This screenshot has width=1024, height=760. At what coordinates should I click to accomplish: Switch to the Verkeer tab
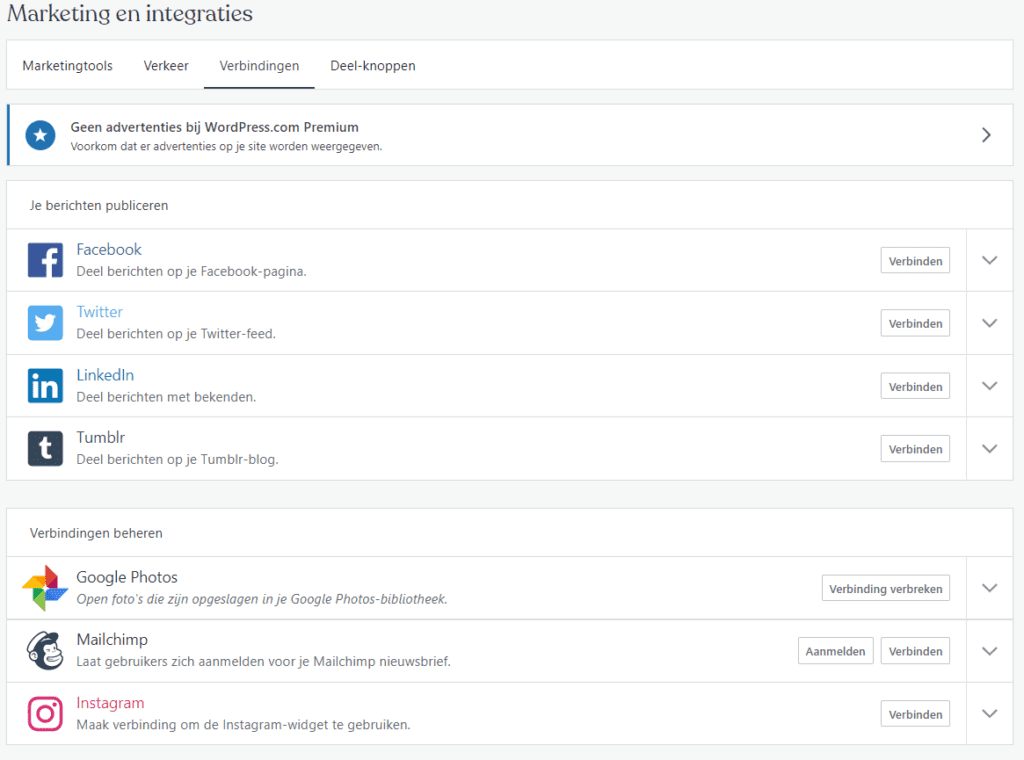(x=166, y=65)
